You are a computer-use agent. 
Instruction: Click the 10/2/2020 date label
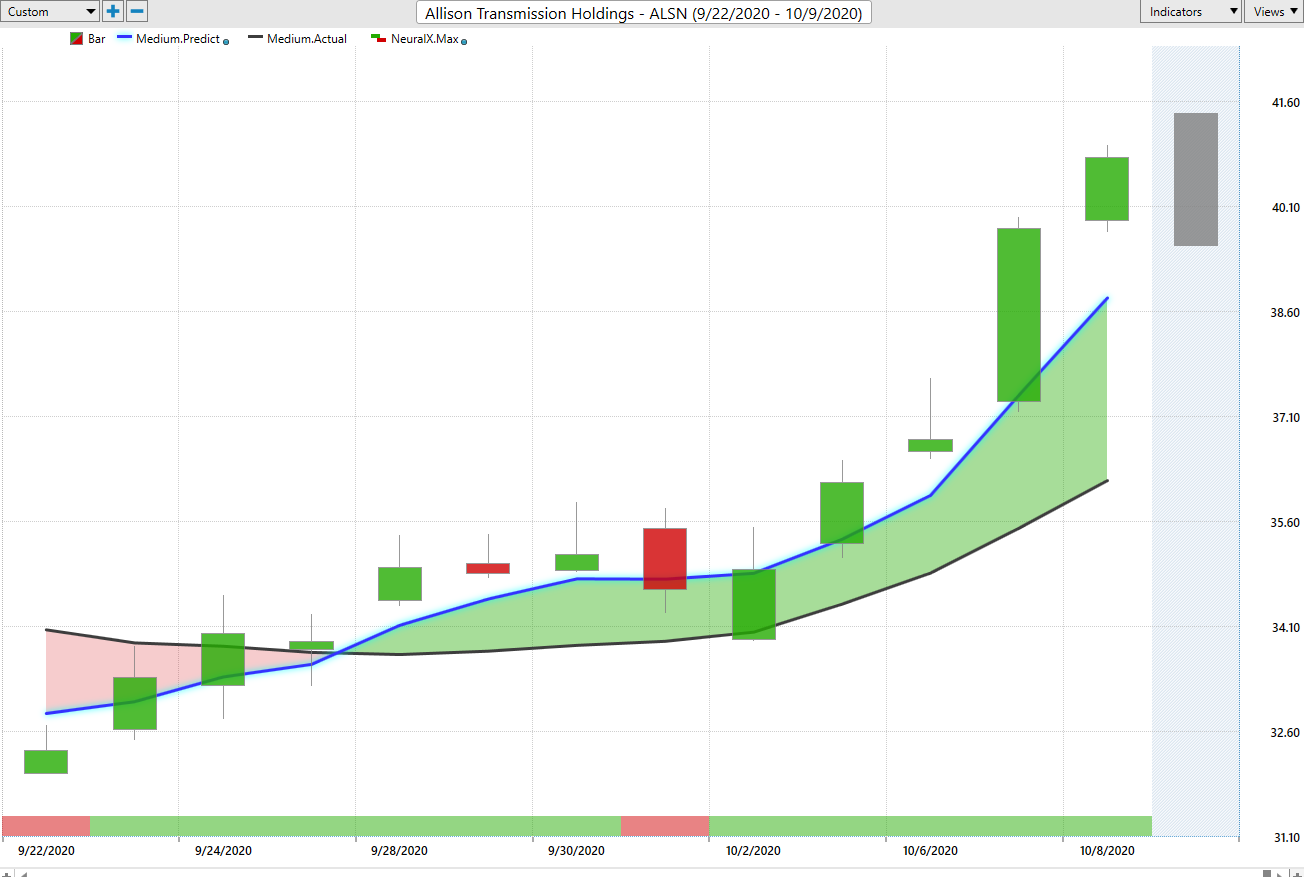[x=754, y=851]
